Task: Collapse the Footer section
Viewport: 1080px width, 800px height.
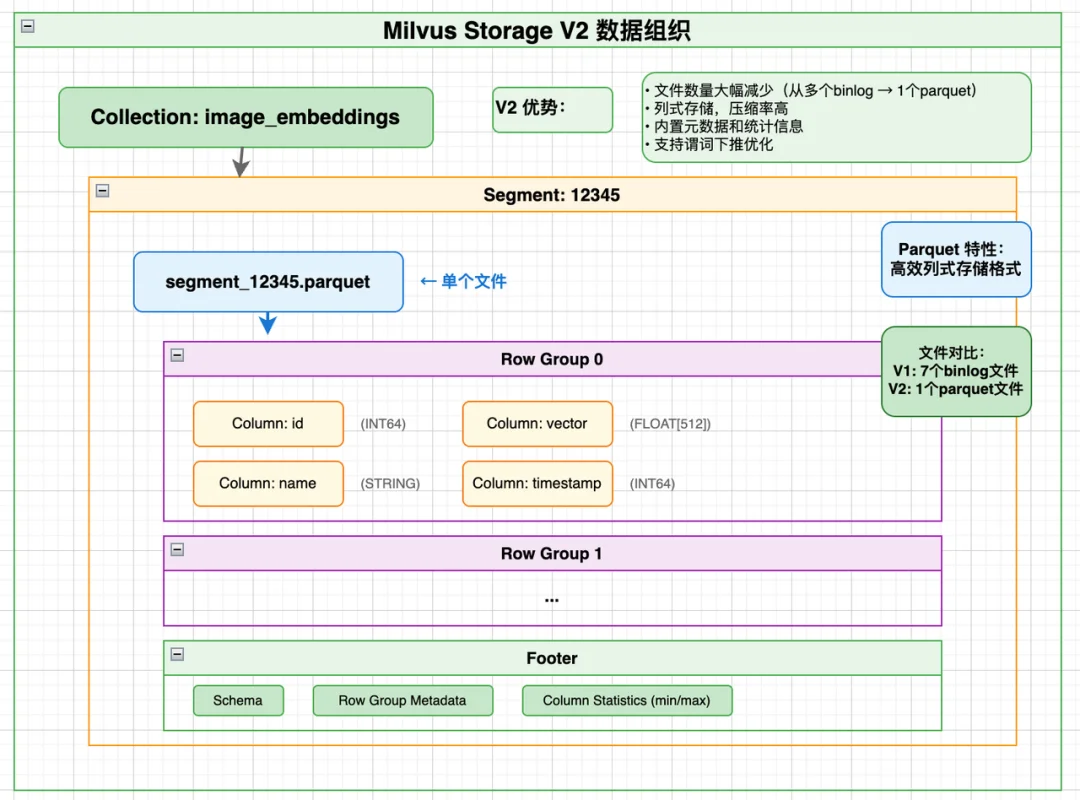Action: coord(177,655)
